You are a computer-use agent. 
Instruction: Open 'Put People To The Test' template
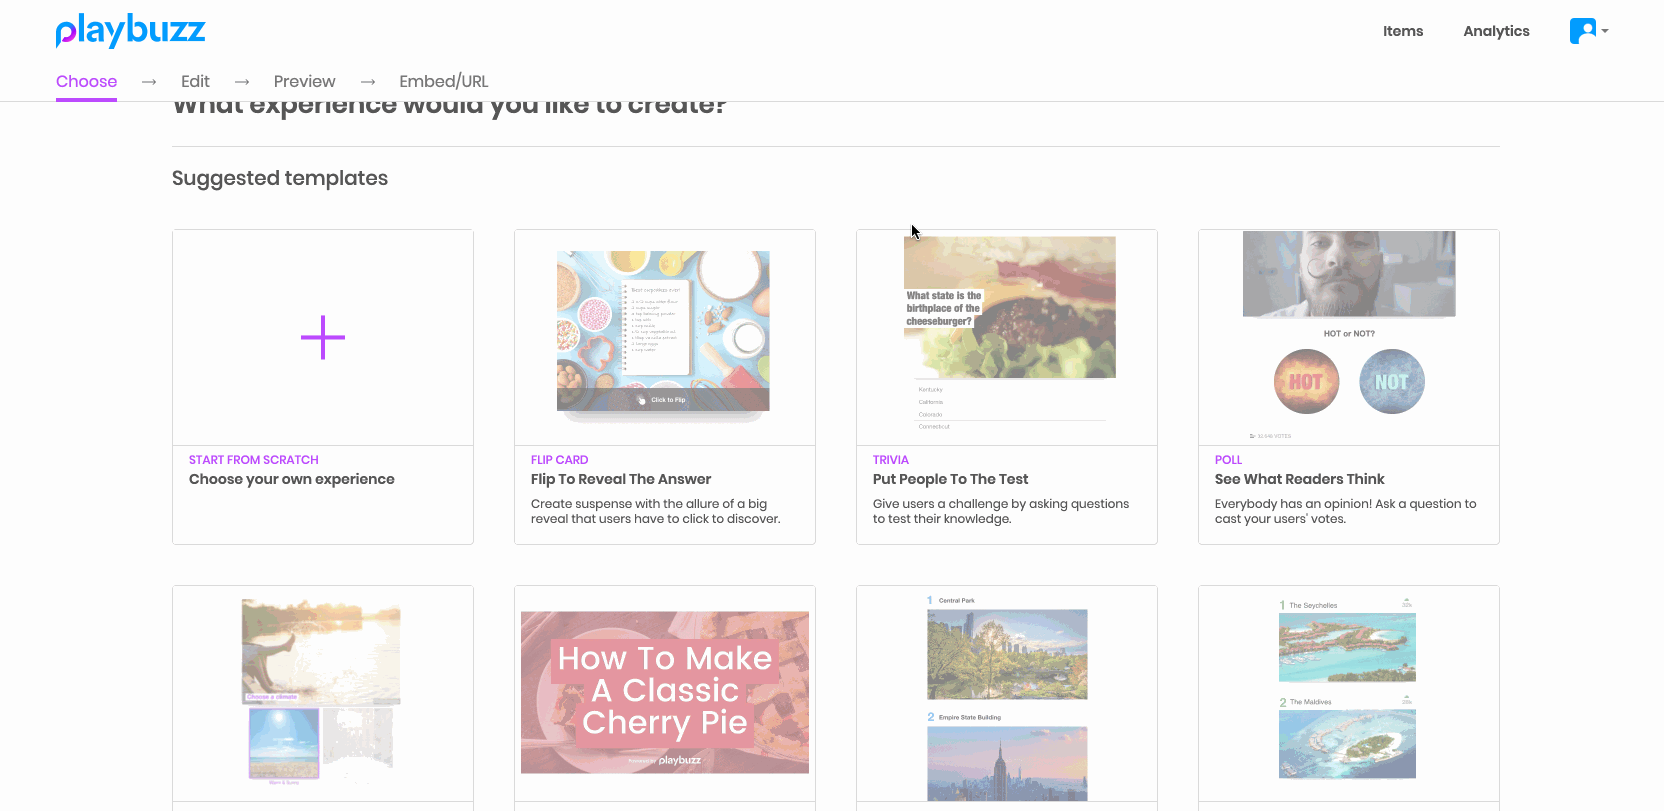coord(951,479)
